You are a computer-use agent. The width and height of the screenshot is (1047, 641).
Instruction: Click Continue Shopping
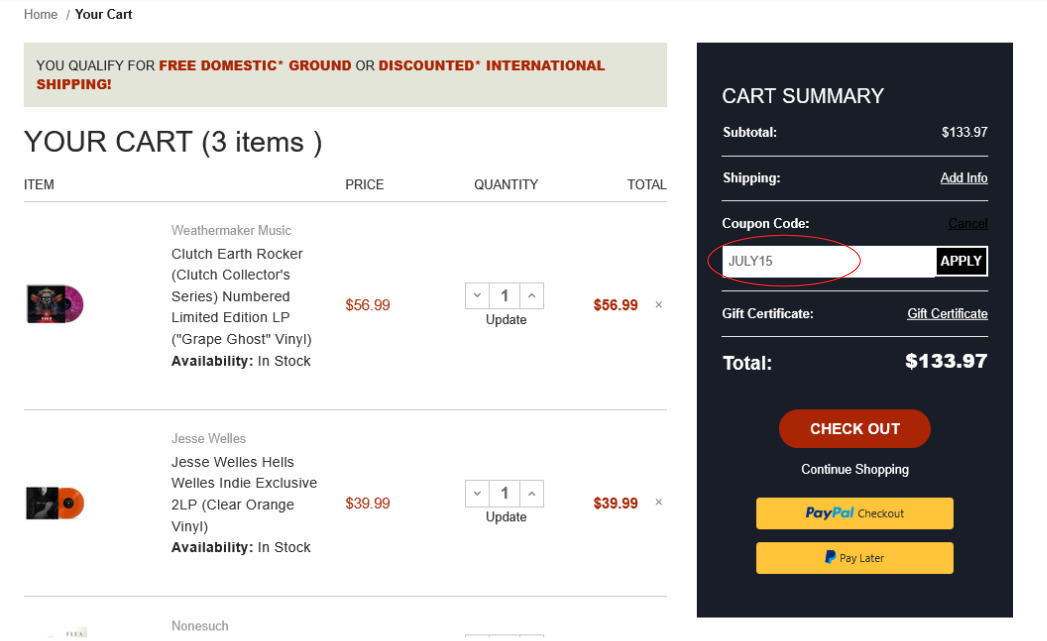tap(855, 469)
